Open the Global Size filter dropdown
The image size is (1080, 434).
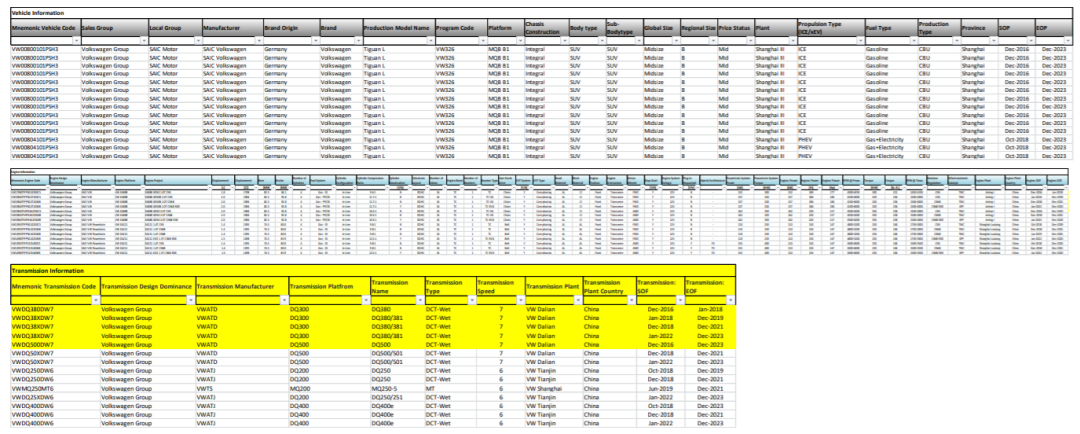(676, 41)
